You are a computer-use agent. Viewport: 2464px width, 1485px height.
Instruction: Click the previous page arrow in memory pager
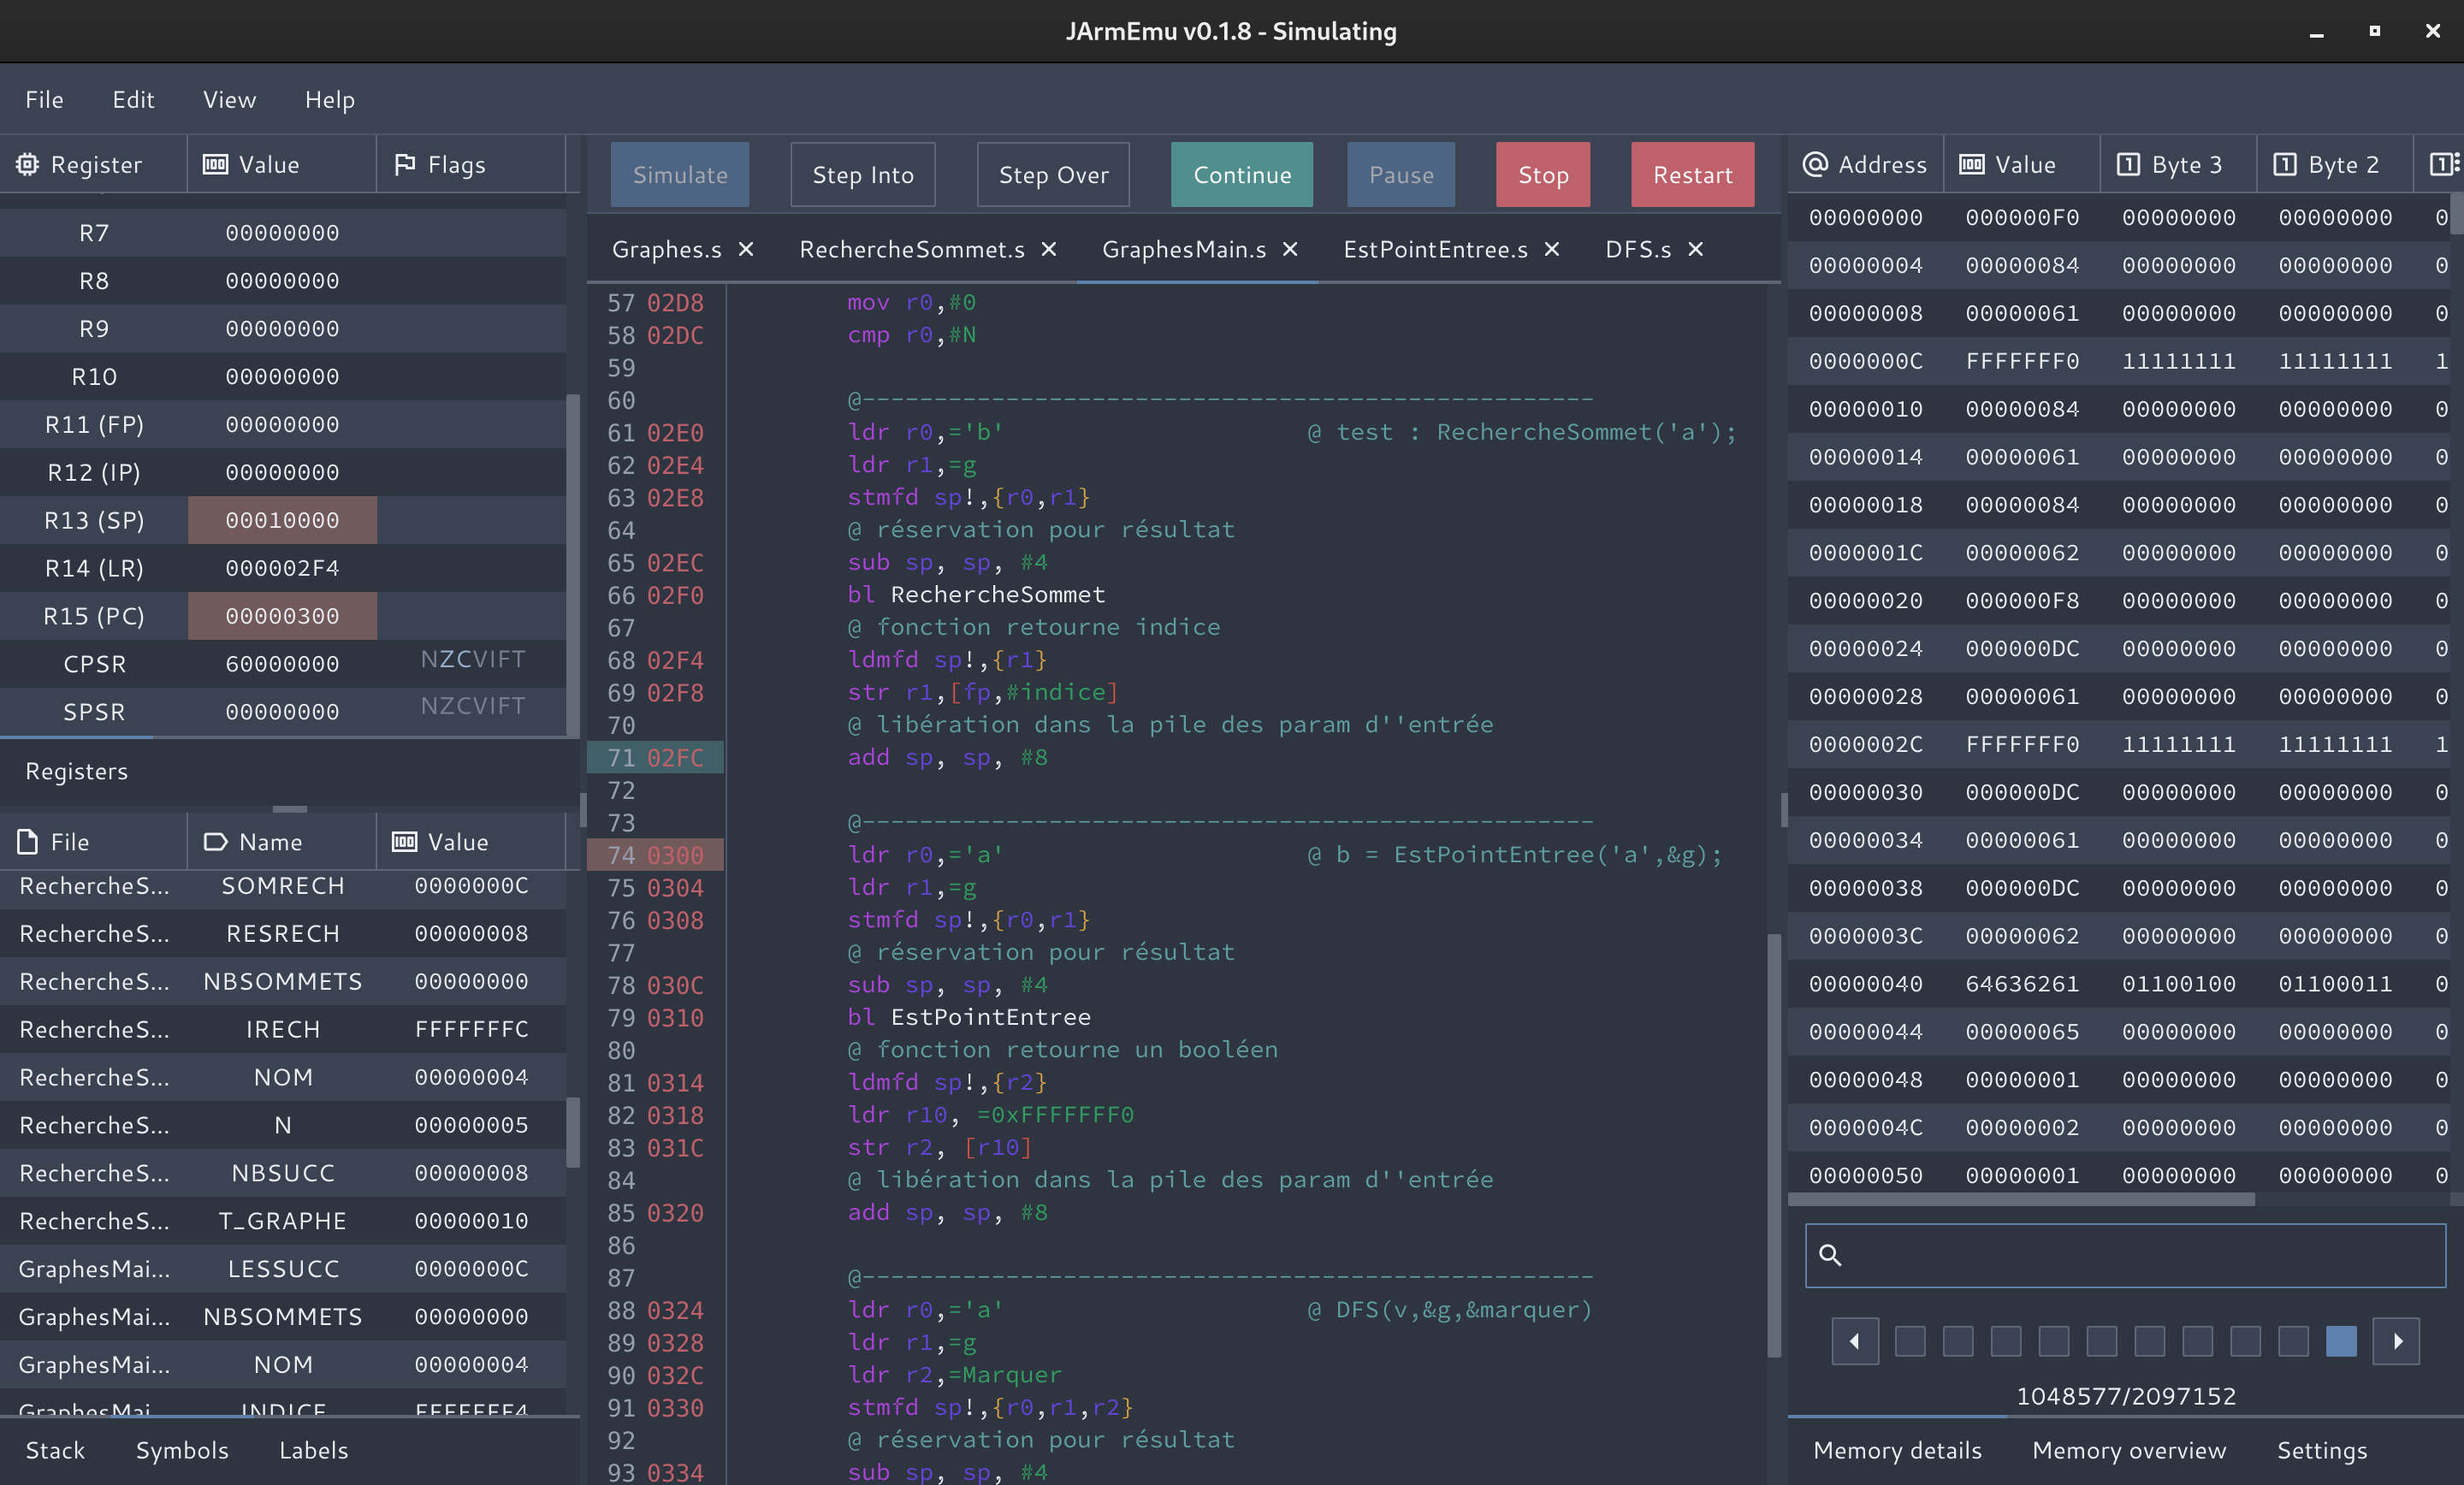click(1854, 1342)
